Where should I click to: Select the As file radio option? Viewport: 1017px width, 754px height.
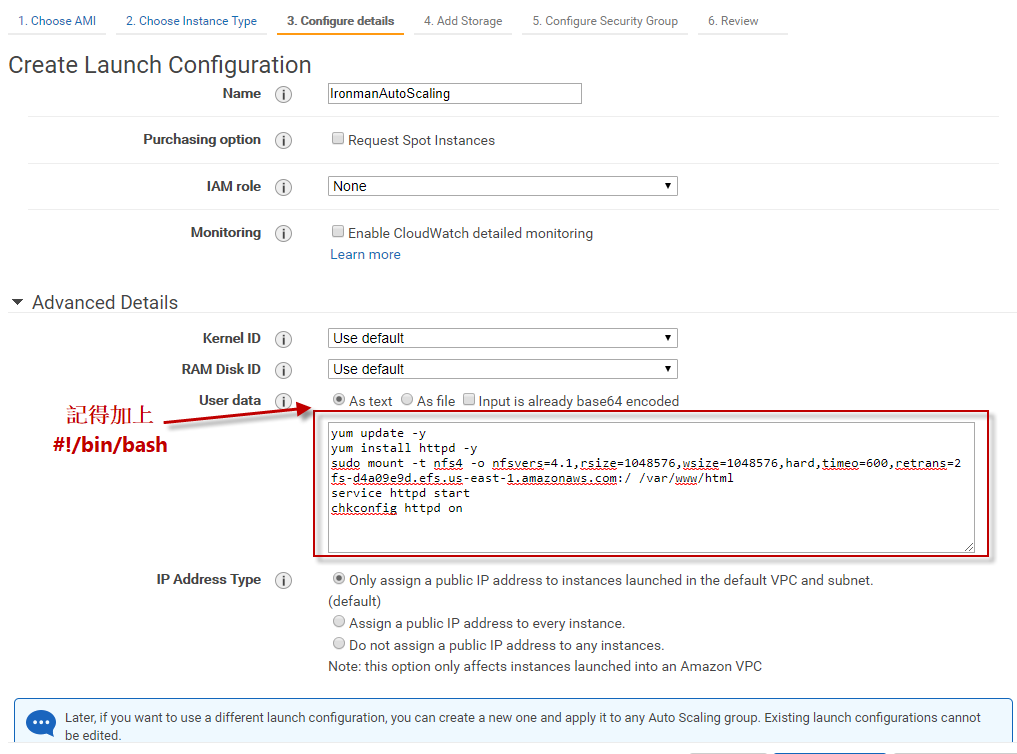[x=407, y=400]
